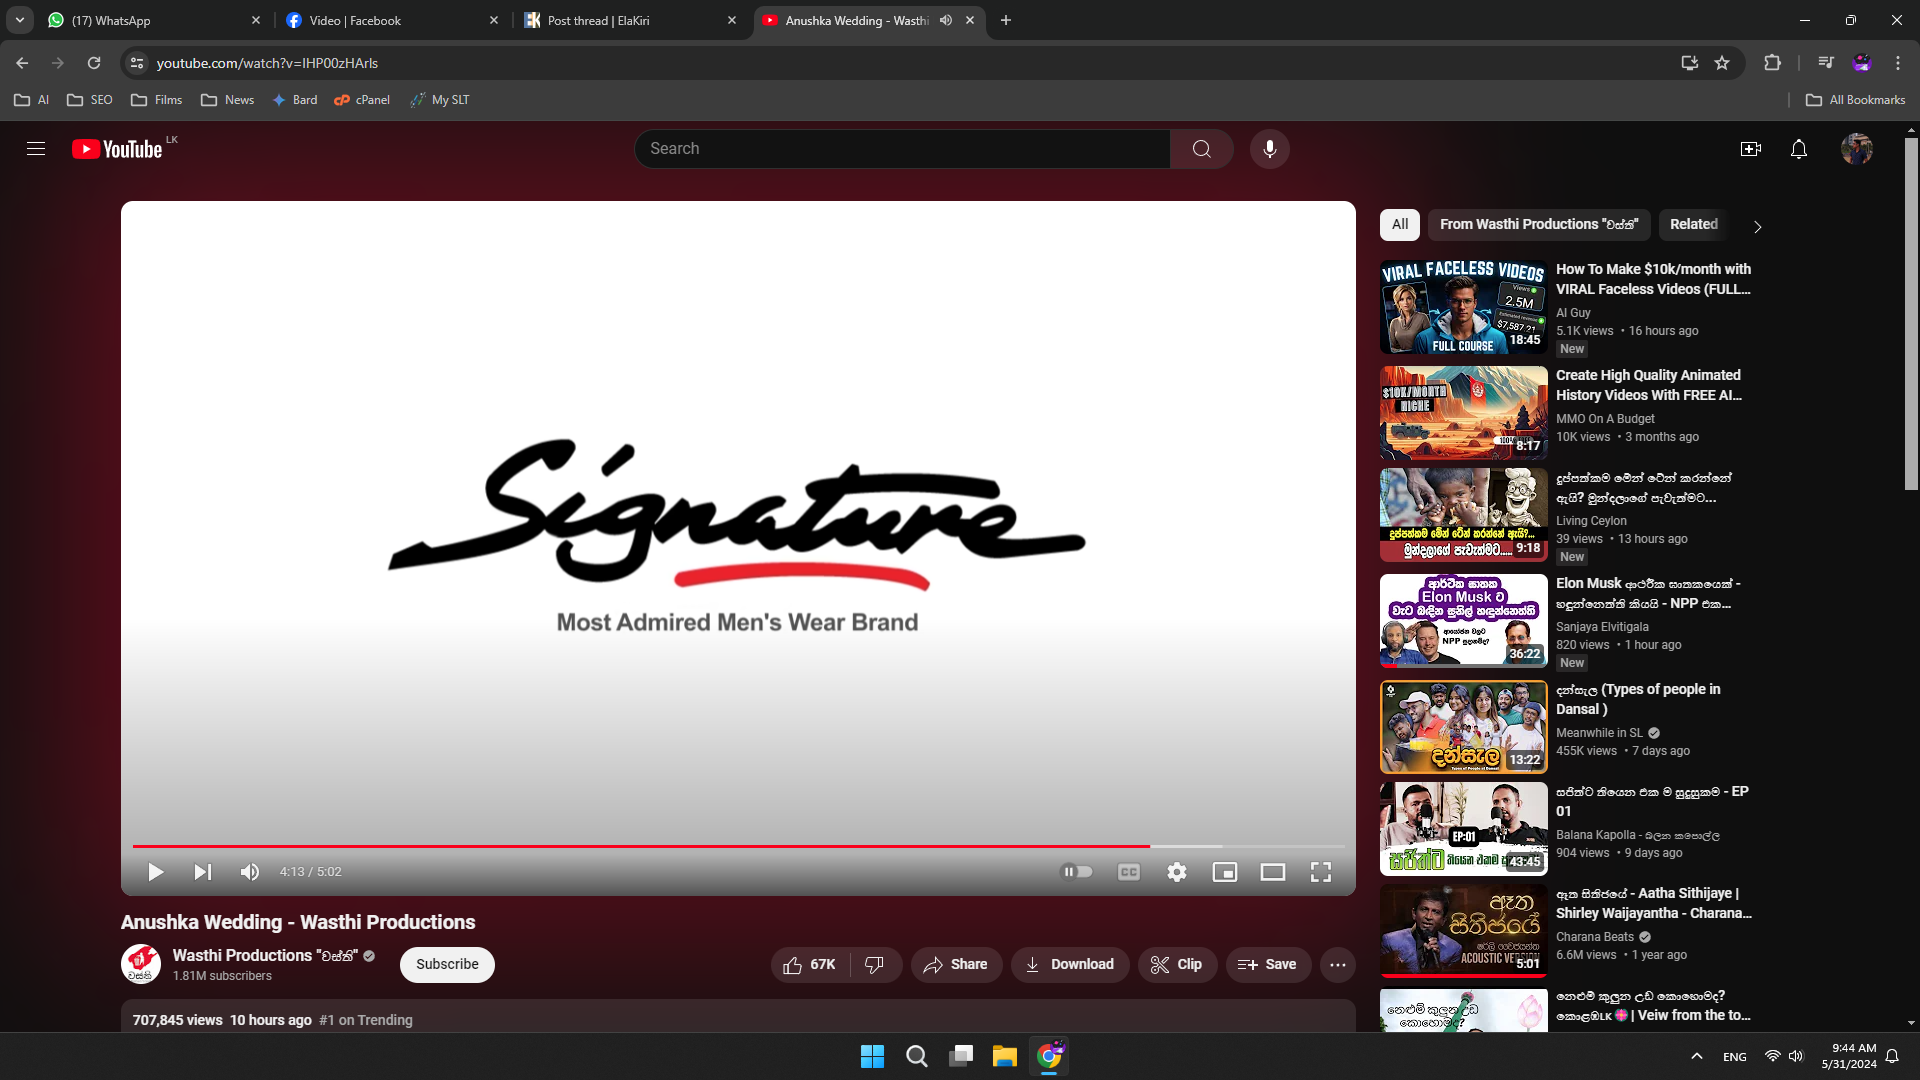Viewport: 1920px width, 1080px height.
Task: Bookmark this page with the star
Action: click(x=1722, y=63)
